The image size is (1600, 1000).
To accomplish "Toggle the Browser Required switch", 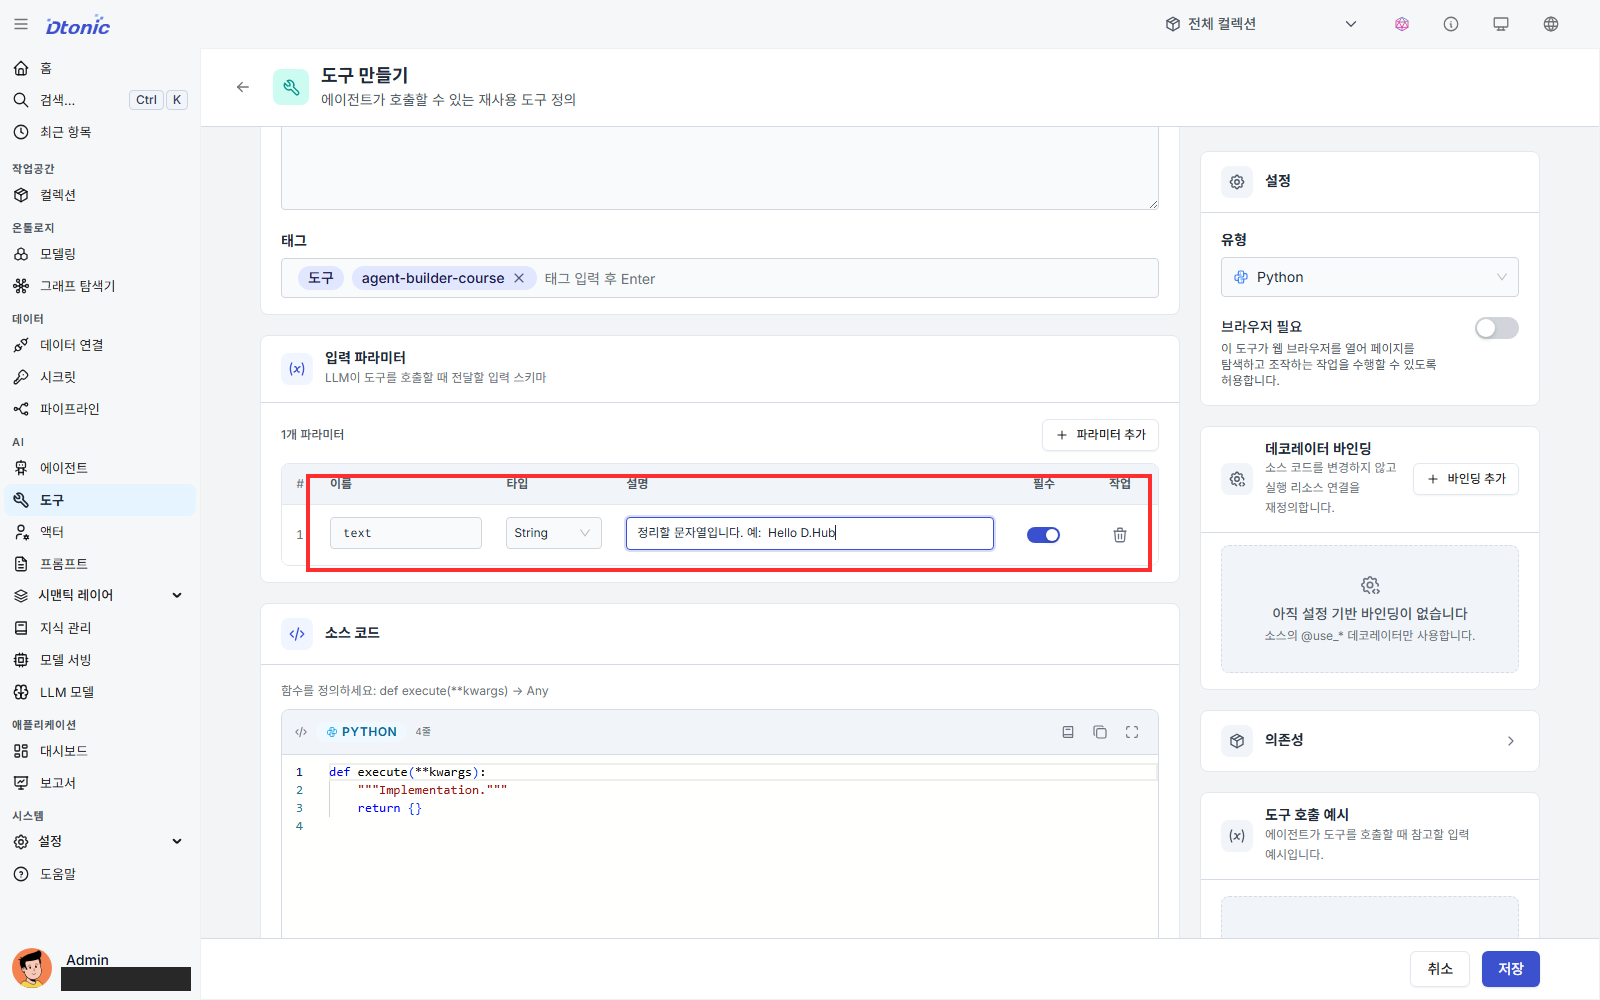I will coord(1496,328).
